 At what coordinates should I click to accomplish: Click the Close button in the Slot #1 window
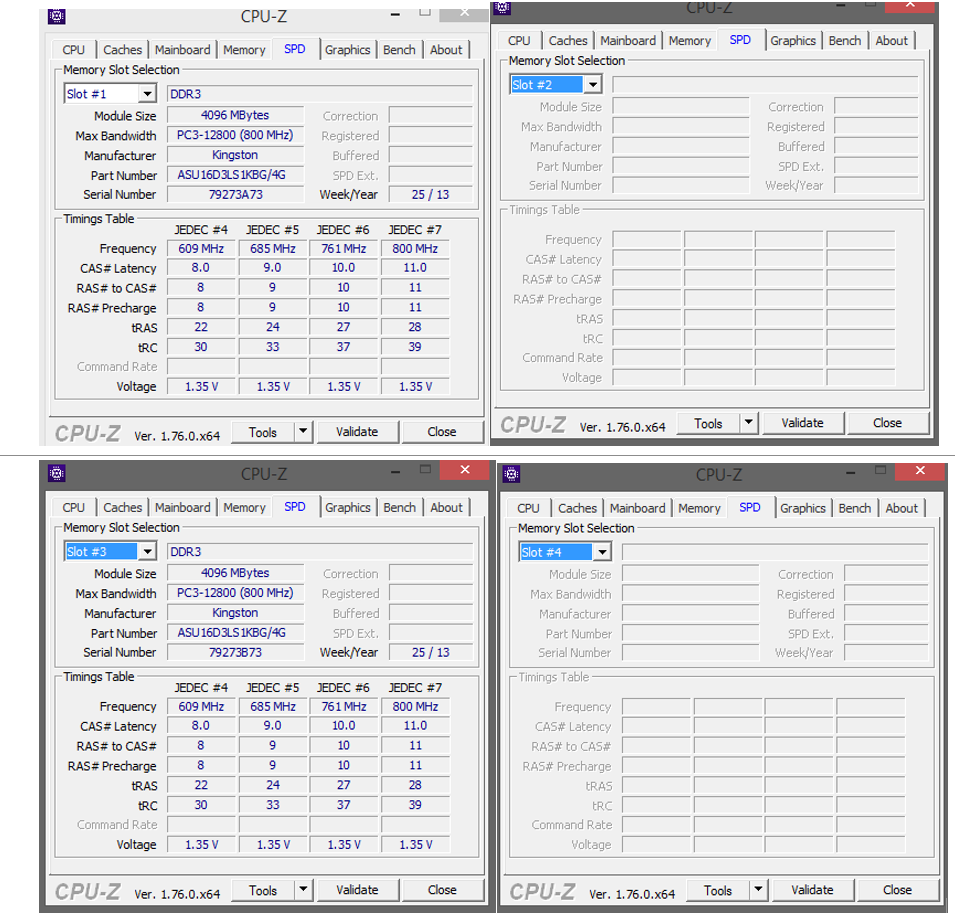point(442,432)
